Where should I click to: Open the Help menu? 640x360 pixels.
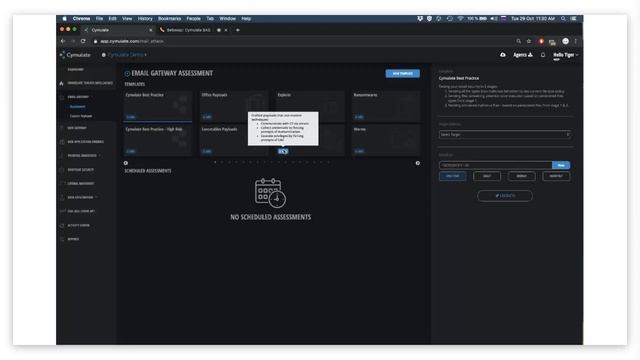click(x=246, y=19)
